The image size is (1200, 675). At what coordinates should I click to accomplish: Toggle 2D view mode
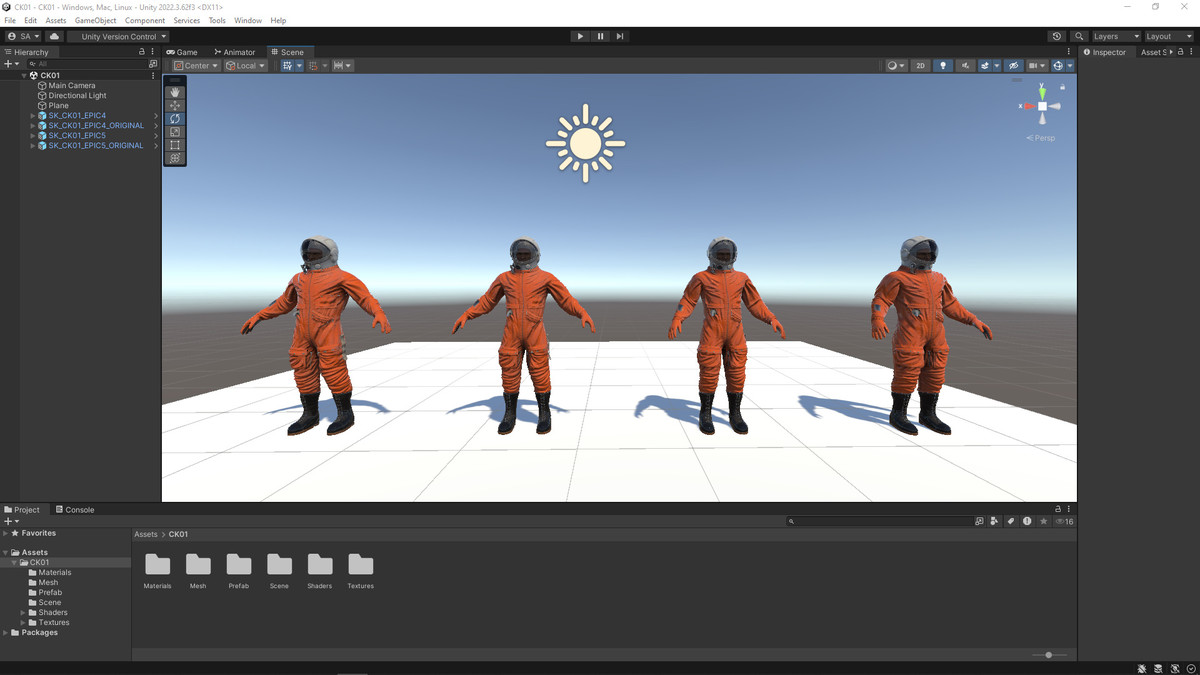click(x=920, y=66)
